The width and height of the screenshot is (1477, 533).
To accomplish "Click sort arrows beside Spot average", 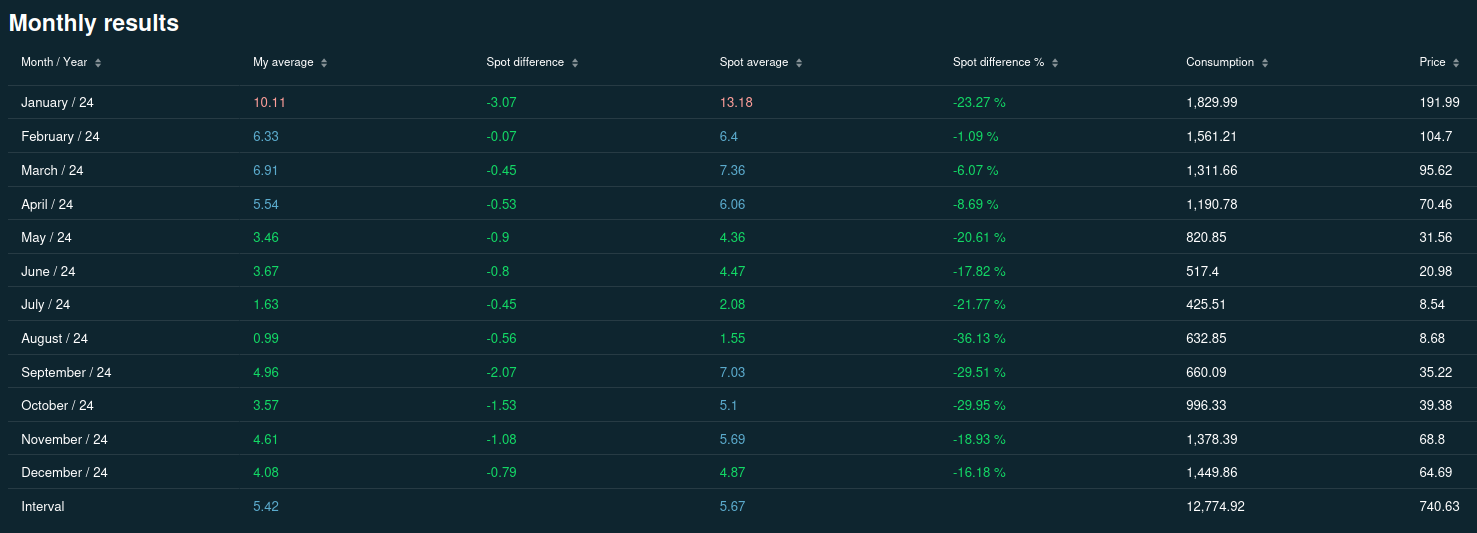I will point(799,63).
